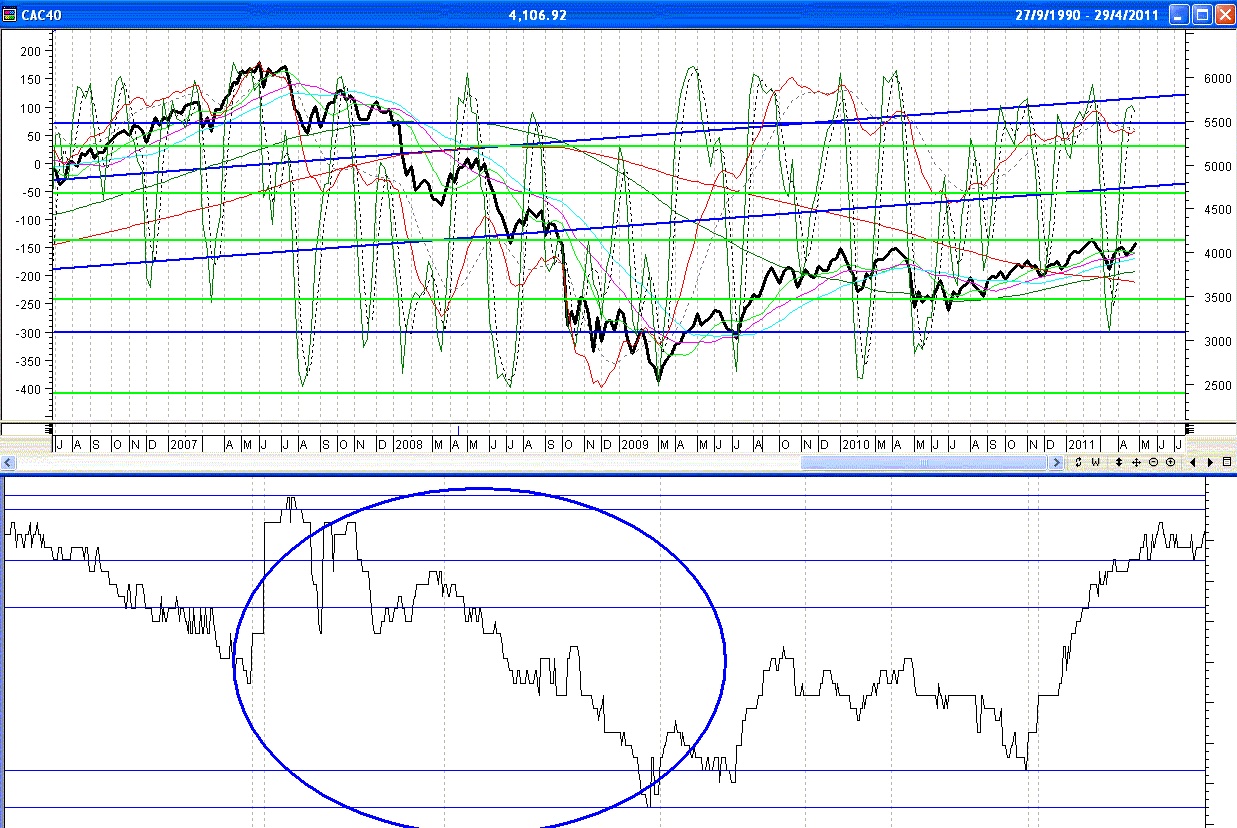Minimize the CAC40 chart window

[1180, 14]
